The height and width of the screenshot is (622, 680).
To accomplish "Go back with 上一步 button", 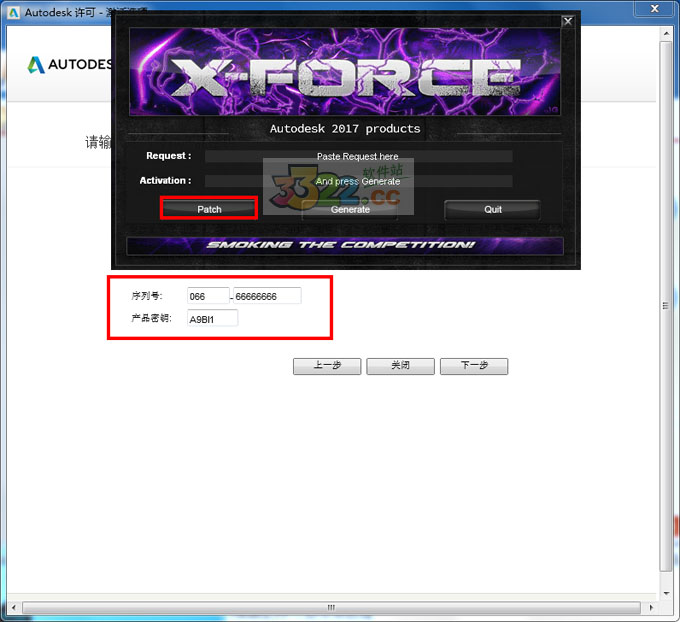I will 327,366.
